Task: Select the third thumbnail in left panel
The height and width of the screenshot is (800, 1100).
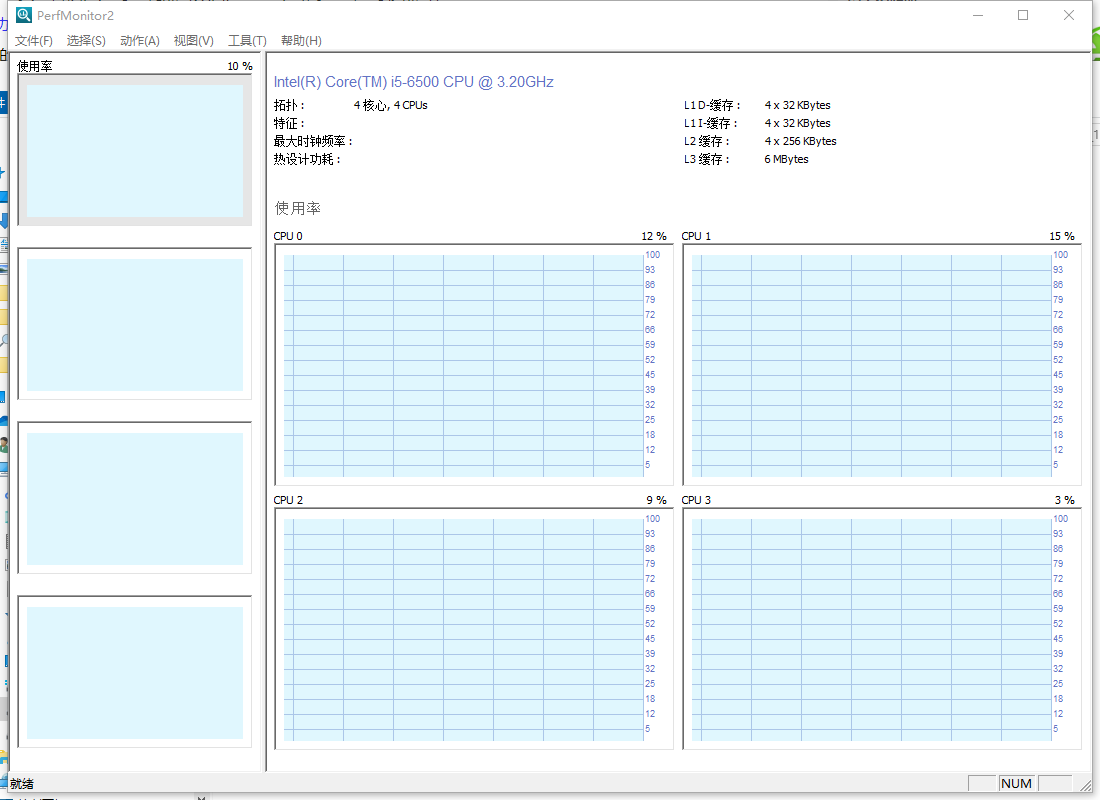Action: 135,498
